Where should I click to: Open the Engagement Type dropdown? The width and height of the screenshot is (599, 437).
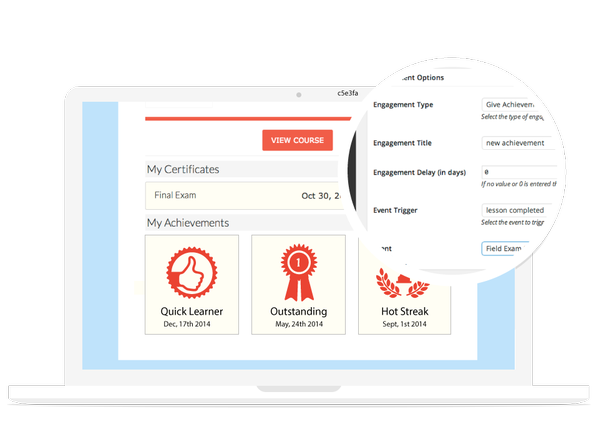(x=508, y=105)
